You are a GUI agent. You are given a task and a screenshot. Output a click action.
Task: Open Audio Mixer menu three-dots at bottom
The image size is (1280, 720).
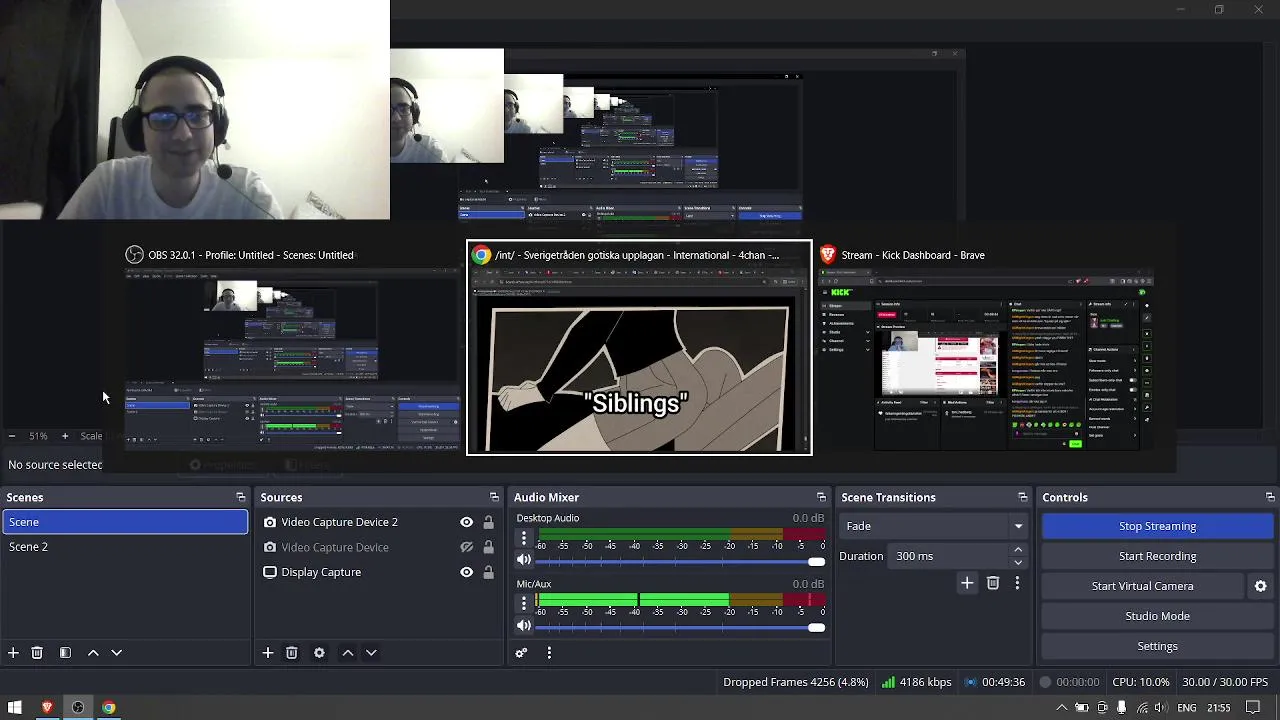[x=549, y=653]
